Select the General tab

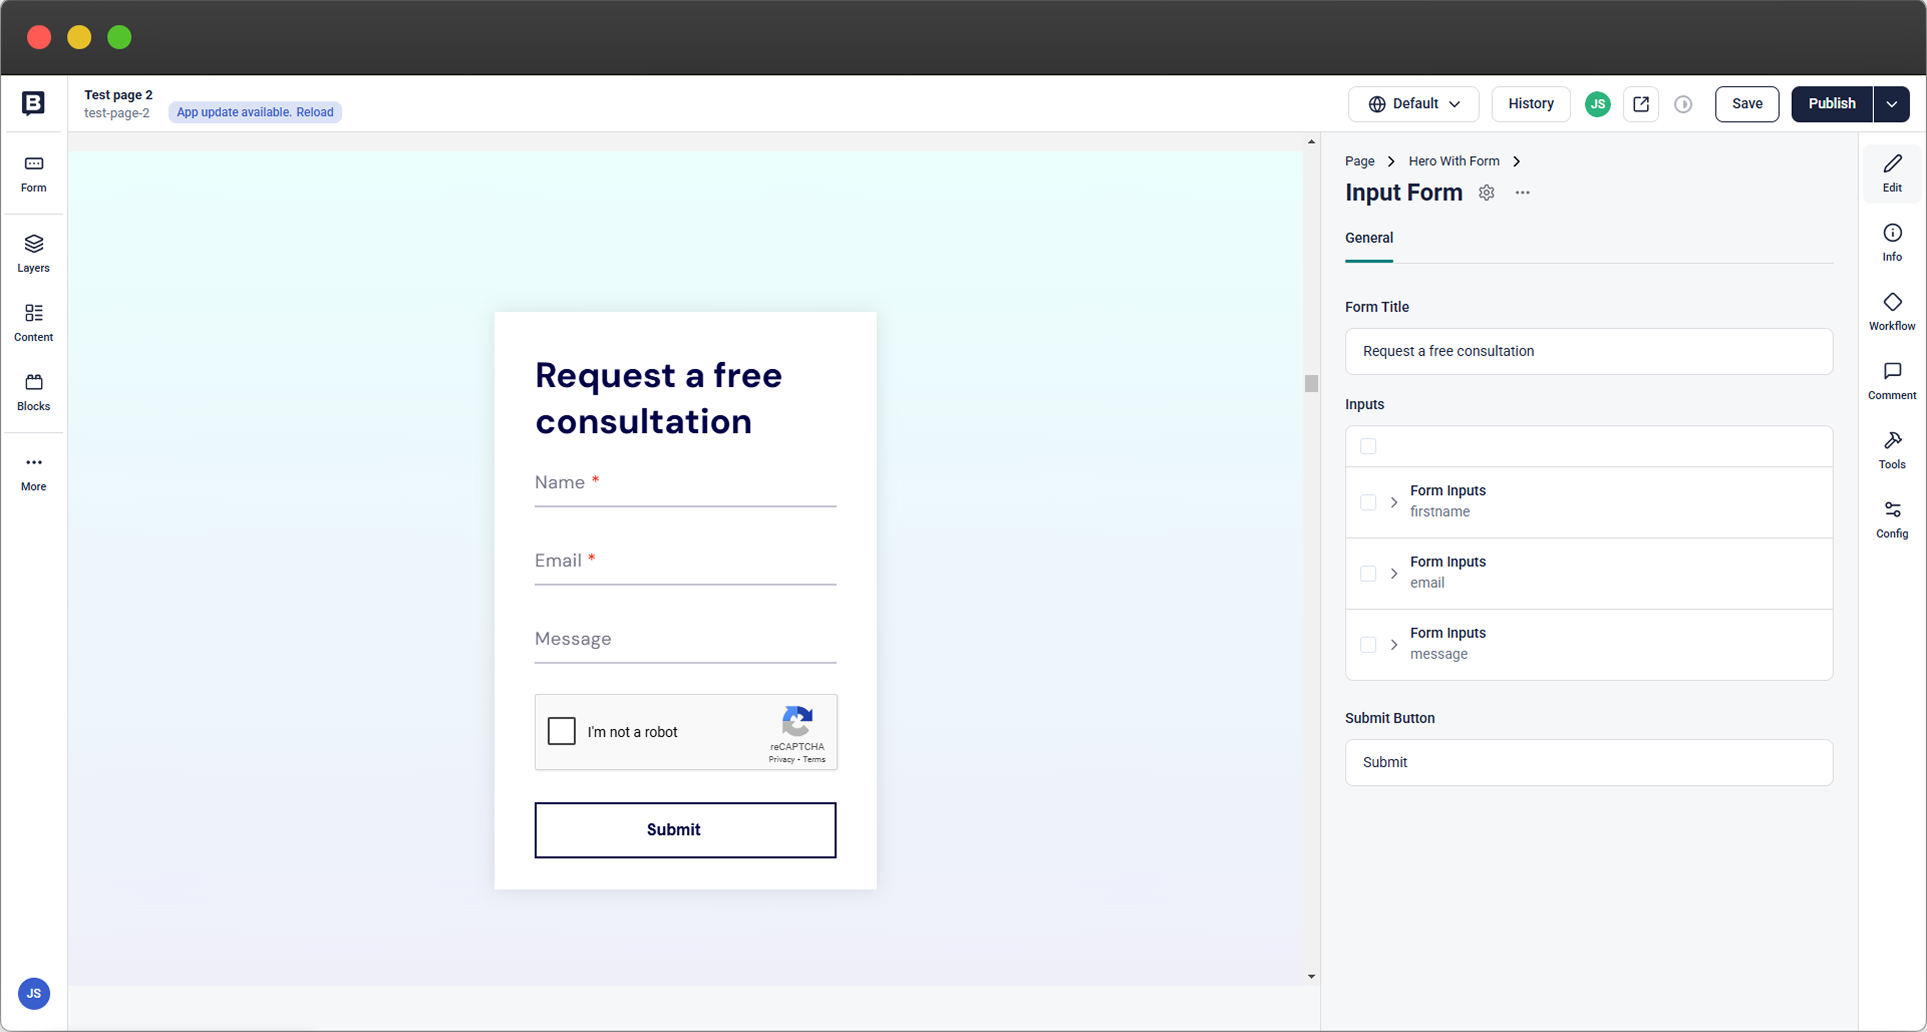coord(1368,238)
